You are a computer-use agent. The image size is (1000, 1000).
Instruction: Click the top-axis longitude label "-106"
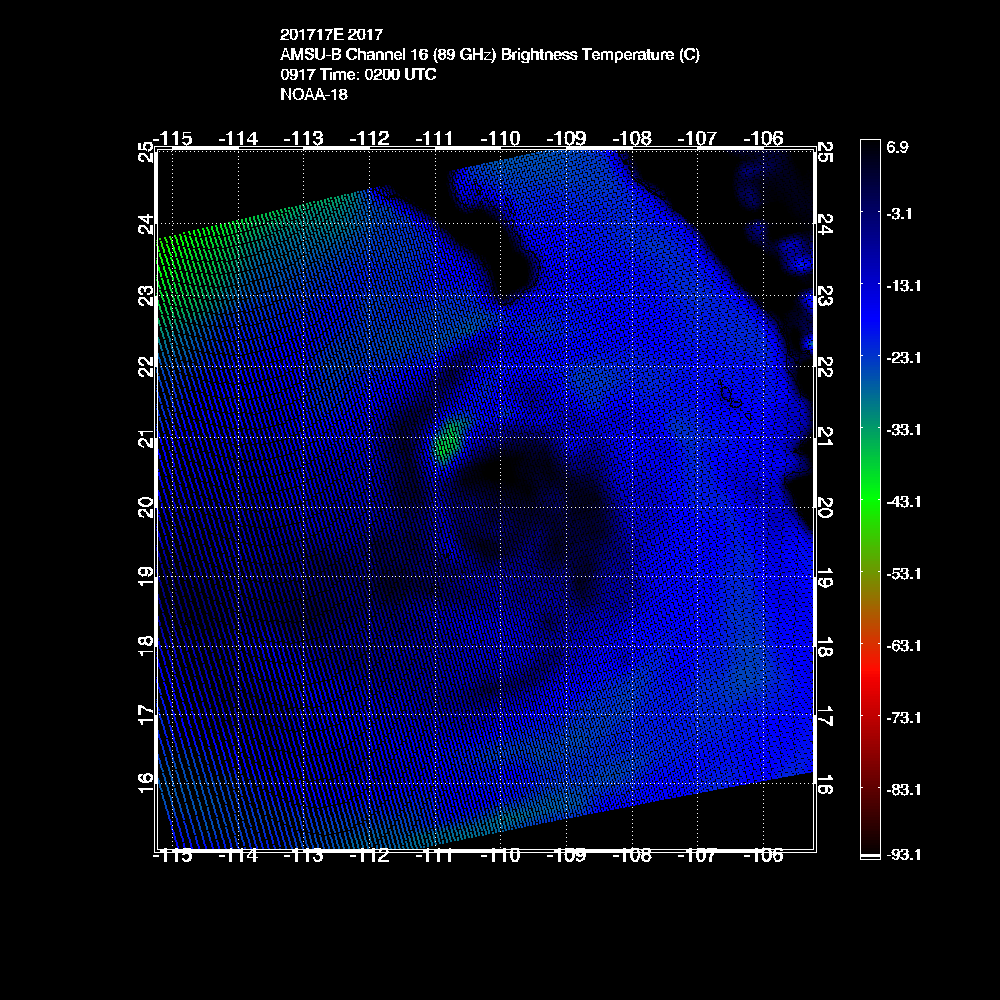click(763, 138)
